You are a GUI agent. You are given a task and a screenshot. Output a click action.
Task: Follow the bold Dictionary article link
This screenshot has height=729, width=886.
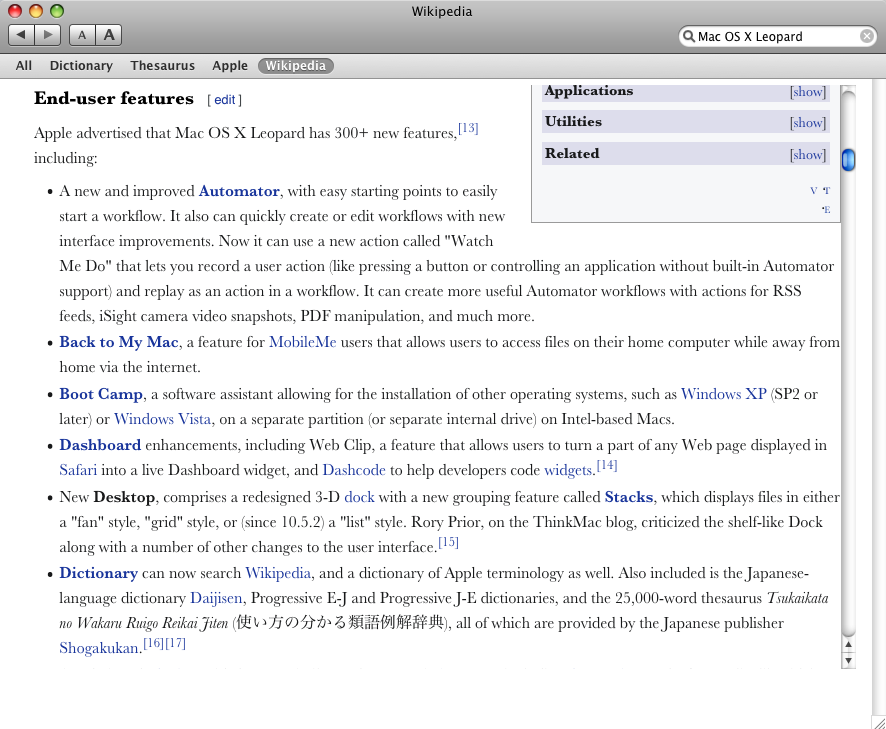[98, 573]
